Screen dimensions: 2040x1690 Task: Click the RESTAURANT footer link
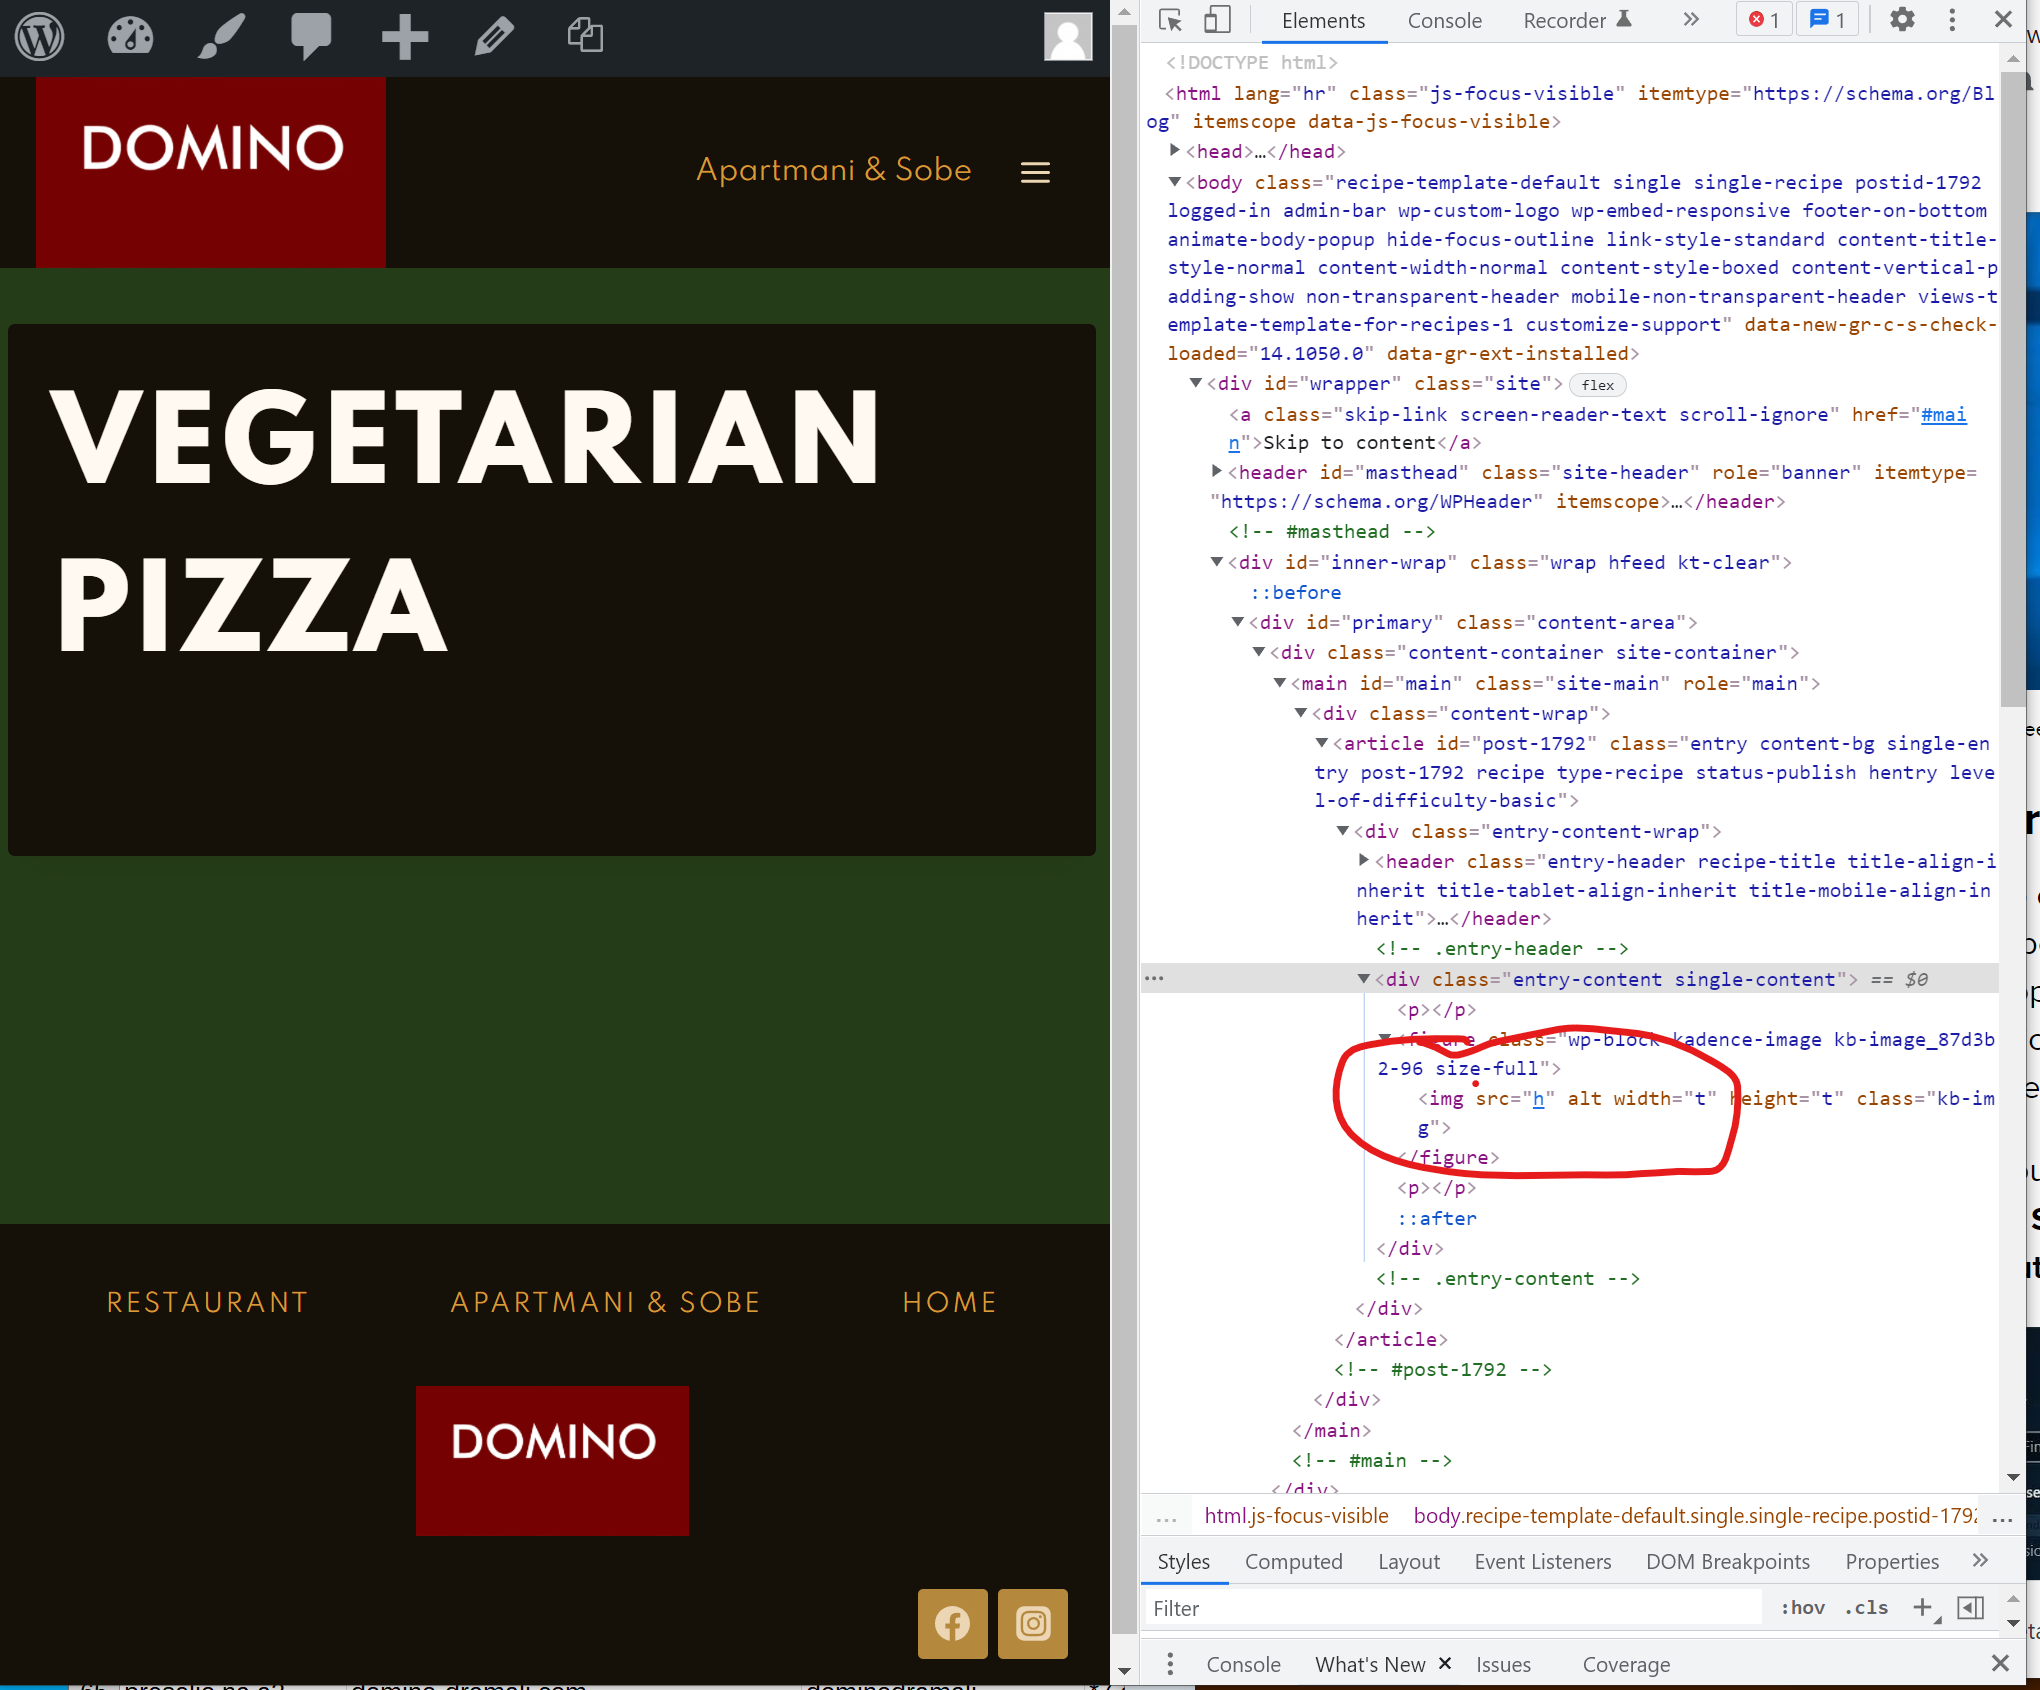(208, 1302)
